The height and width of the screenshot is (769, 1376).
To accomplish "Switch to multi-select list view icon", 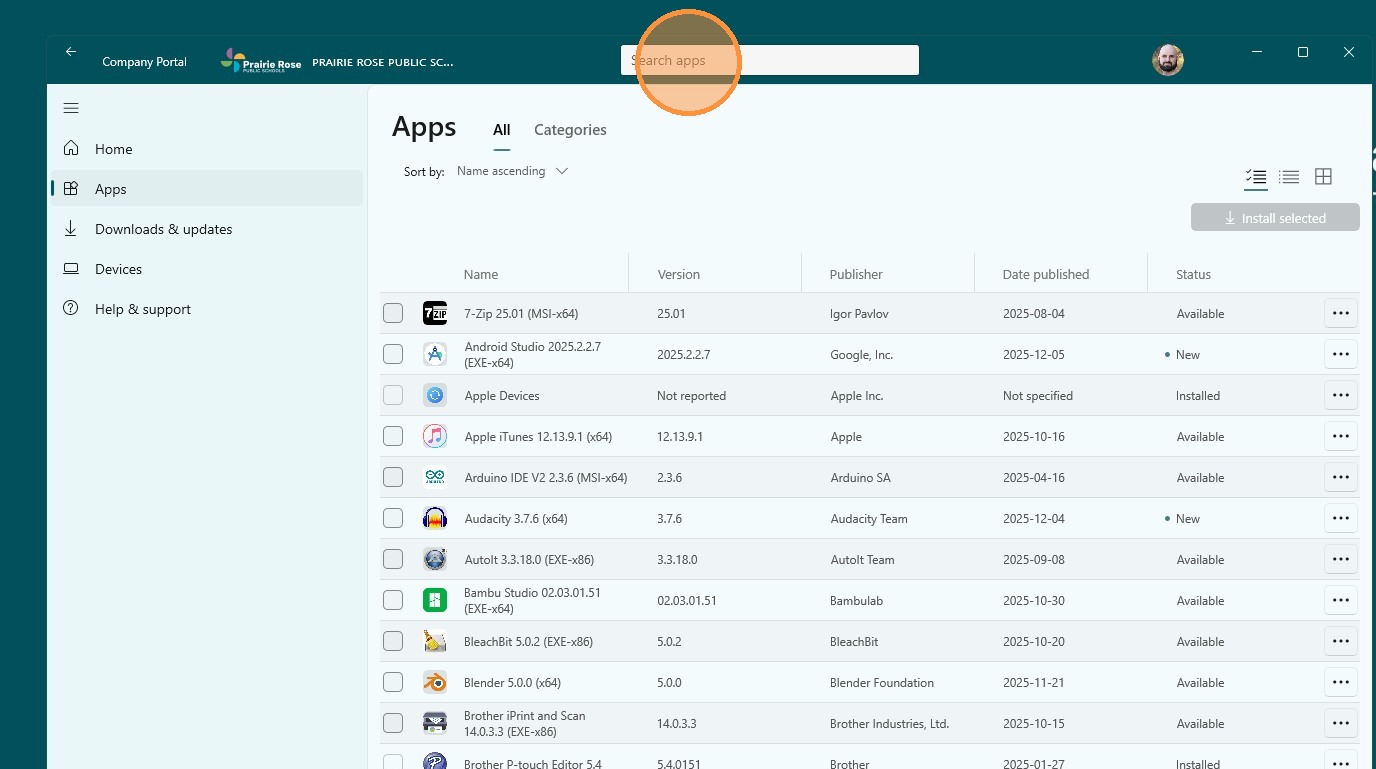I will (x=1256, y=177).
